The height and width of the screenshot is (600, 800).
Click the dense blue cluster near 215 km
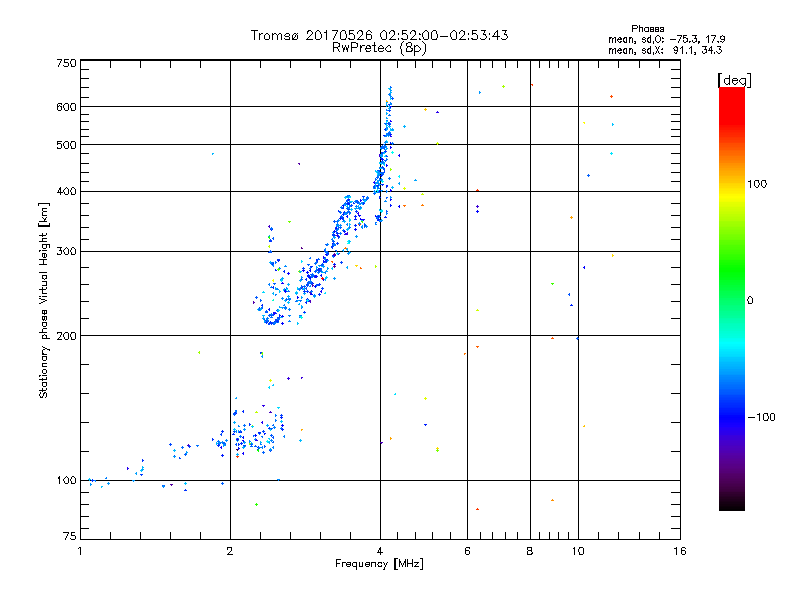(x=272, y=319)
